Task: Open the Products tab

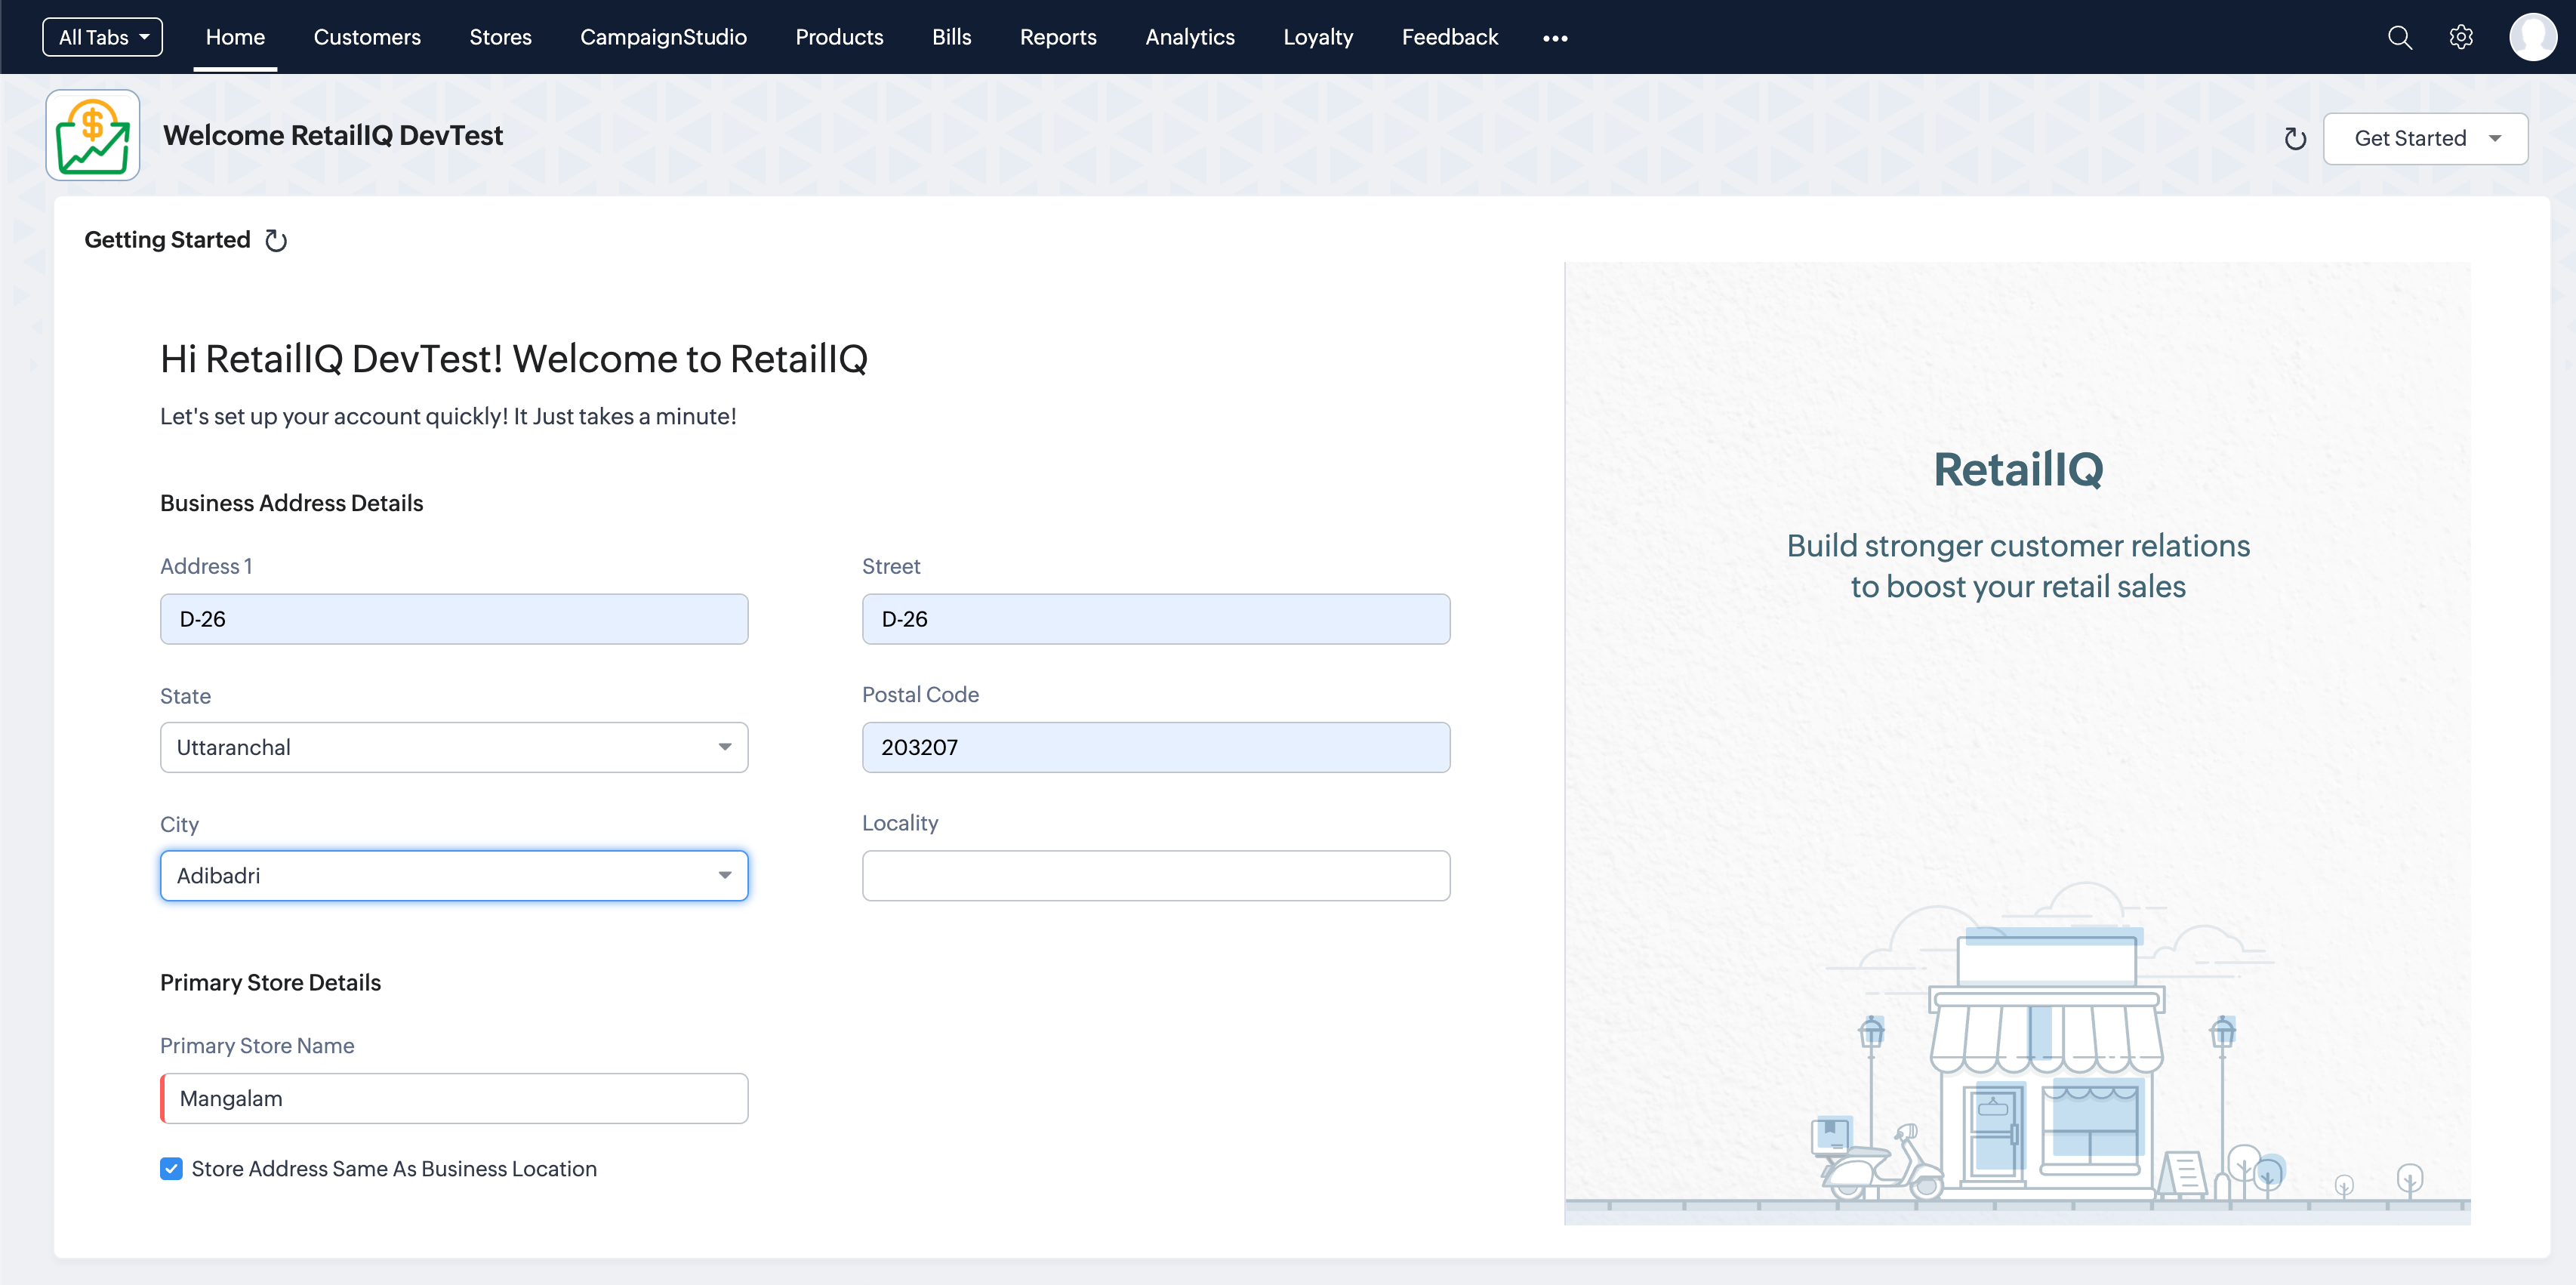Action: (x=839, y=37)
